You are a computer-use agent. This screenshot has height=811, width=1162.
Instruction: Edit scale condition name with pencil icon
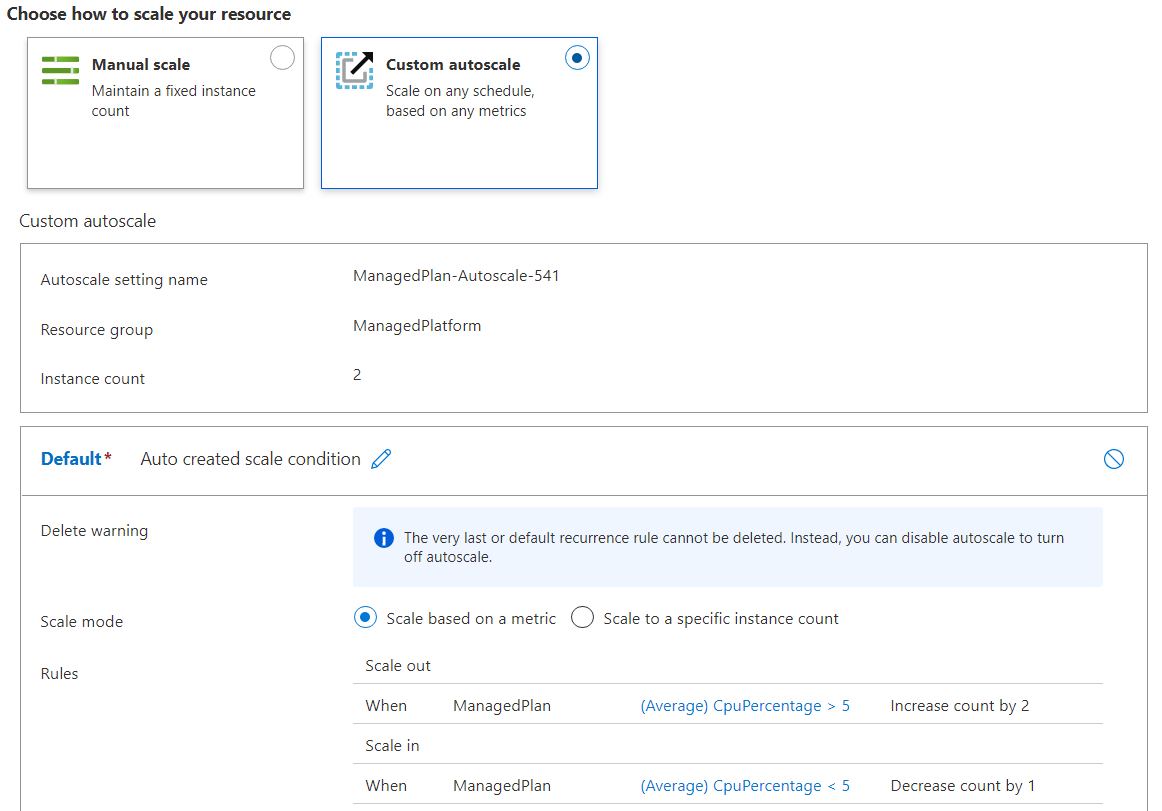tap(381, 459)
